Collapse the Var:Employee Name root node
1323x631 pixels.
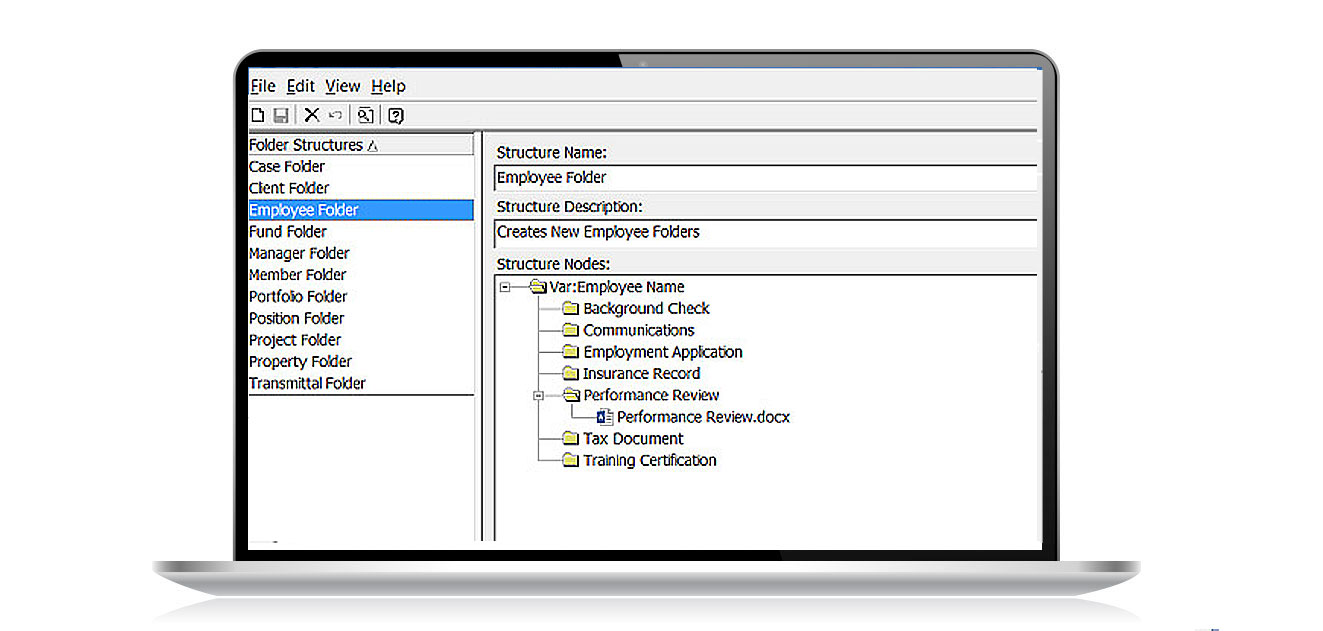pos(505,287)
